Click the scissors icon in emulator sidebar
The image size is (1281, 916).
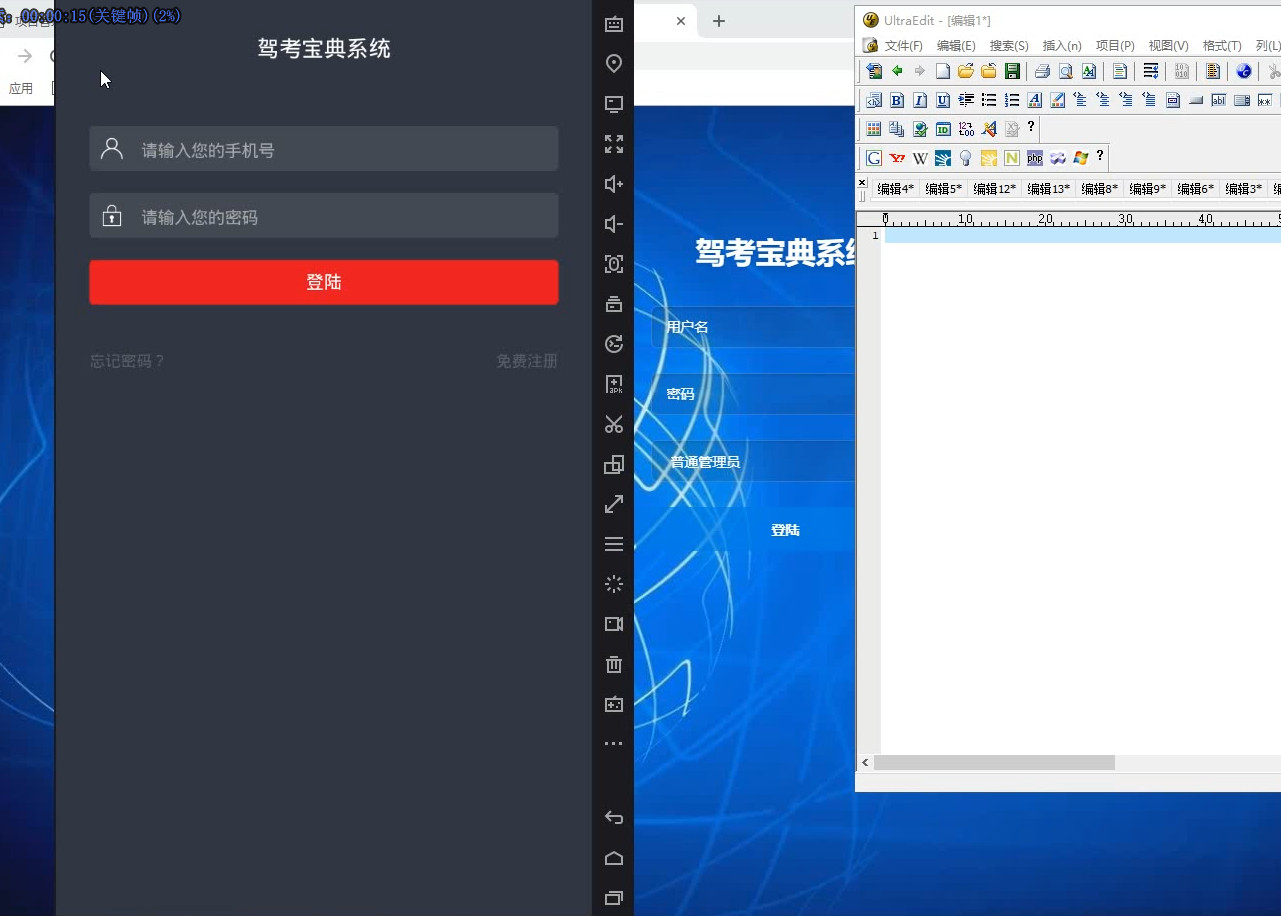click(x=614, y=424)
